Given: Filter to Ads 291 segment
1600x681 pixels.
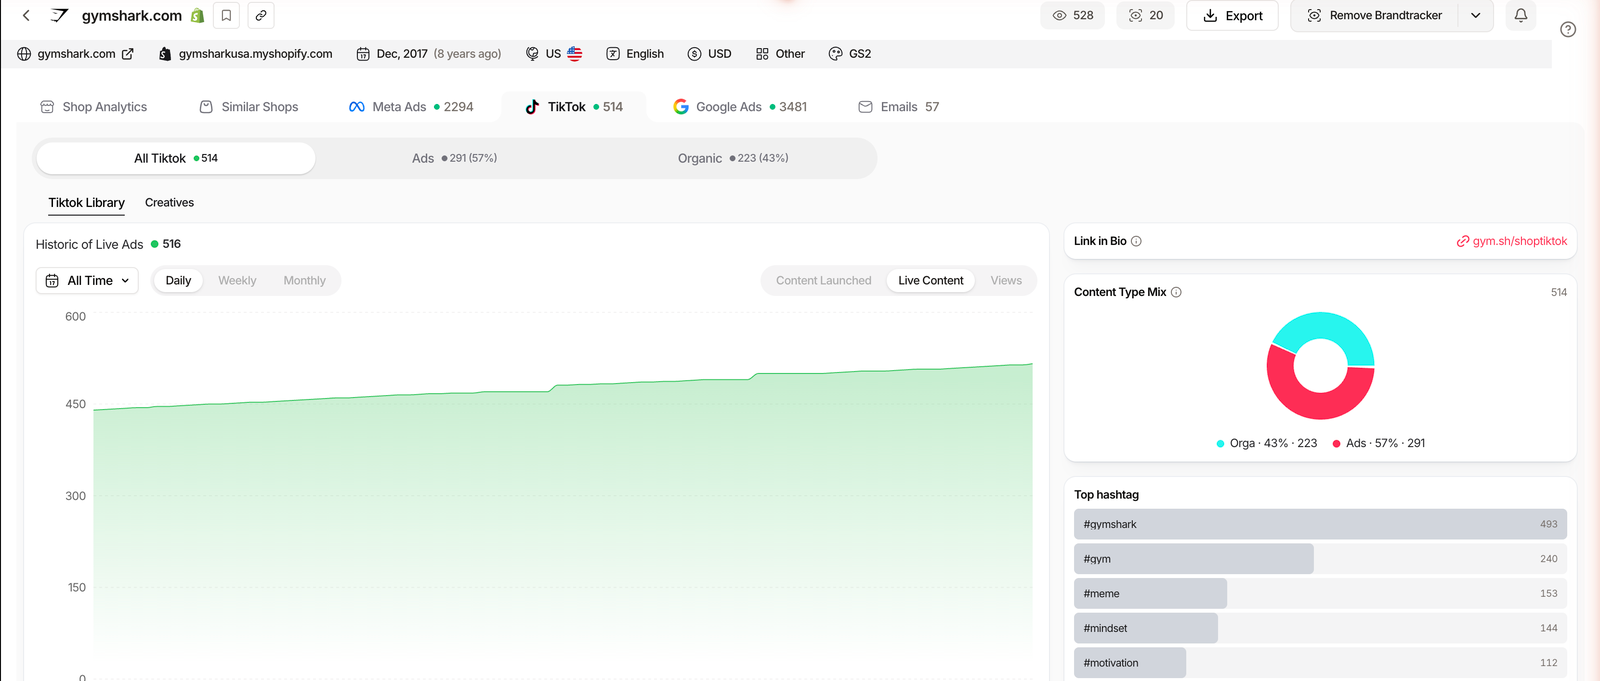Looking at the screenshot, I should [454, 158].
